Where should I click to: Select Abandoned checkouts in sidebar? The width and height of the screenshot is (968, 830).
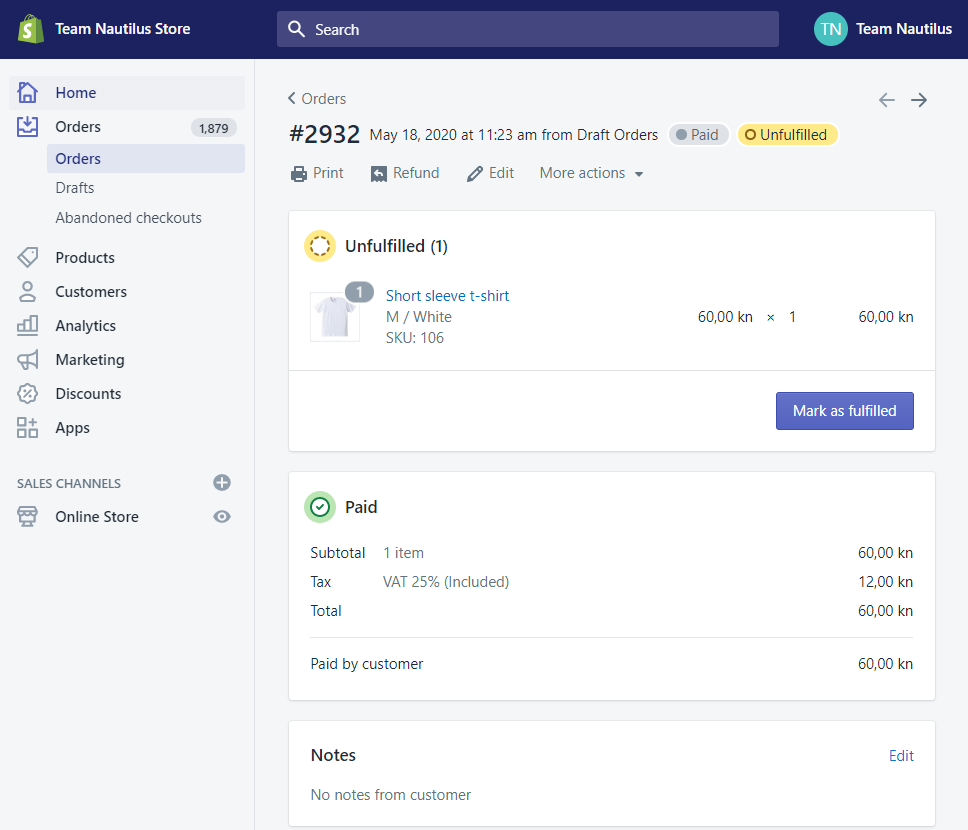128,218
